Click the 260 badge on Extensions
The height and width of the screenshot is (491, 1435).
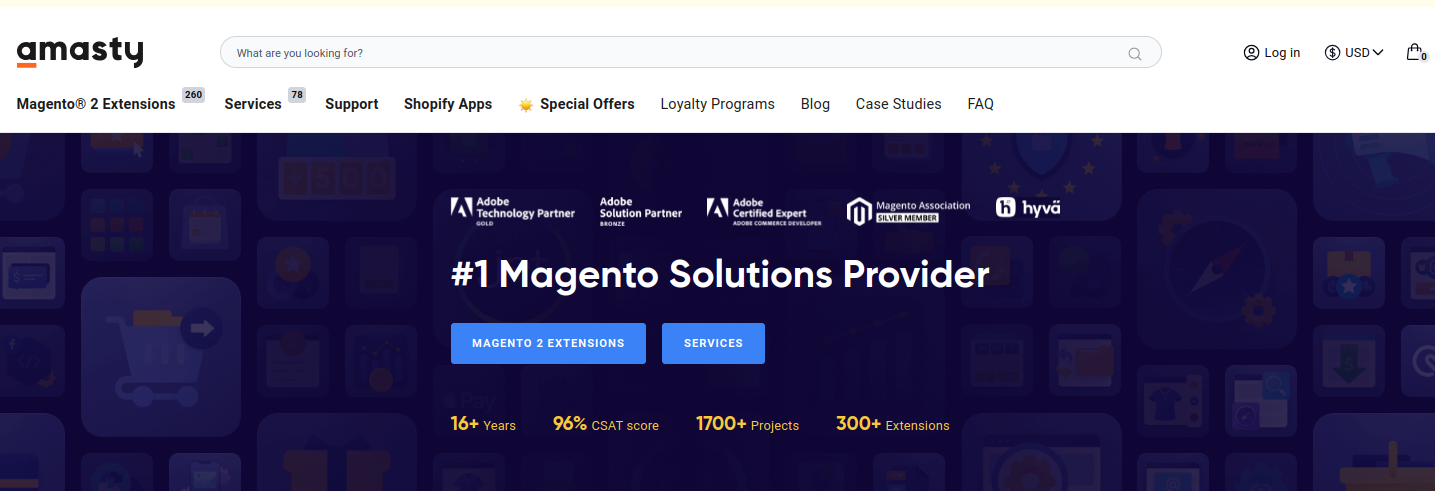[x=193, y=95]
